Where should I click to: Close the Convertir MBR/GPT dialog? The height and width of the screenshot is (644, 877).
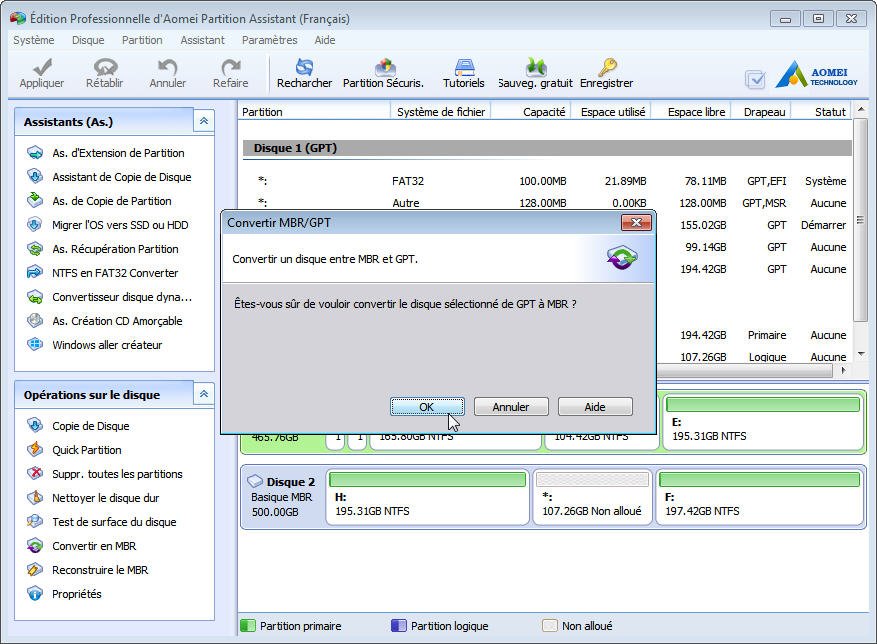[x=636, y=223]
